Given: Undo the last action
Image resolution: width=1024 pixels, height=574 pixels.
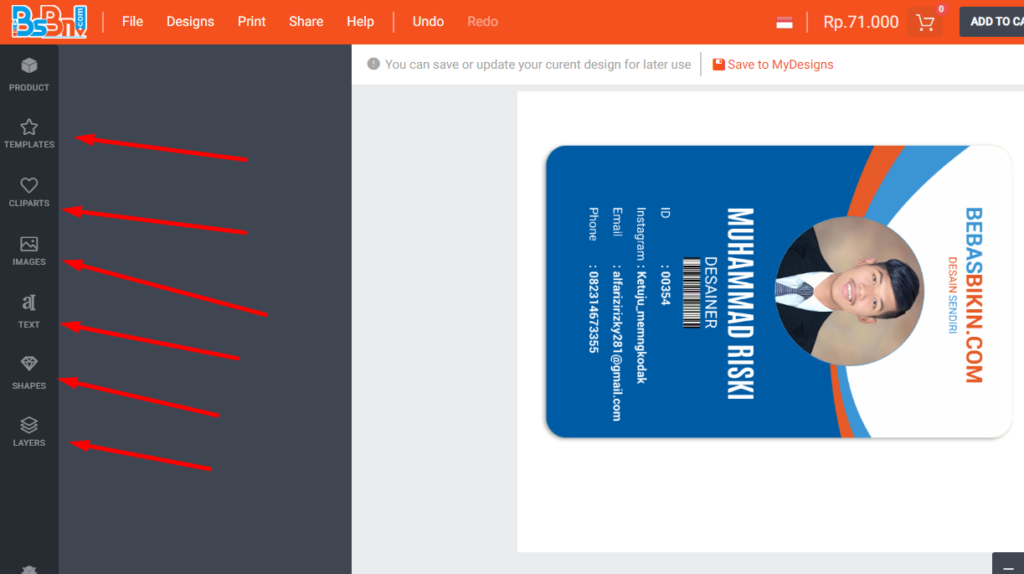Looking at the screenshot, I should [x=428, y=22].
